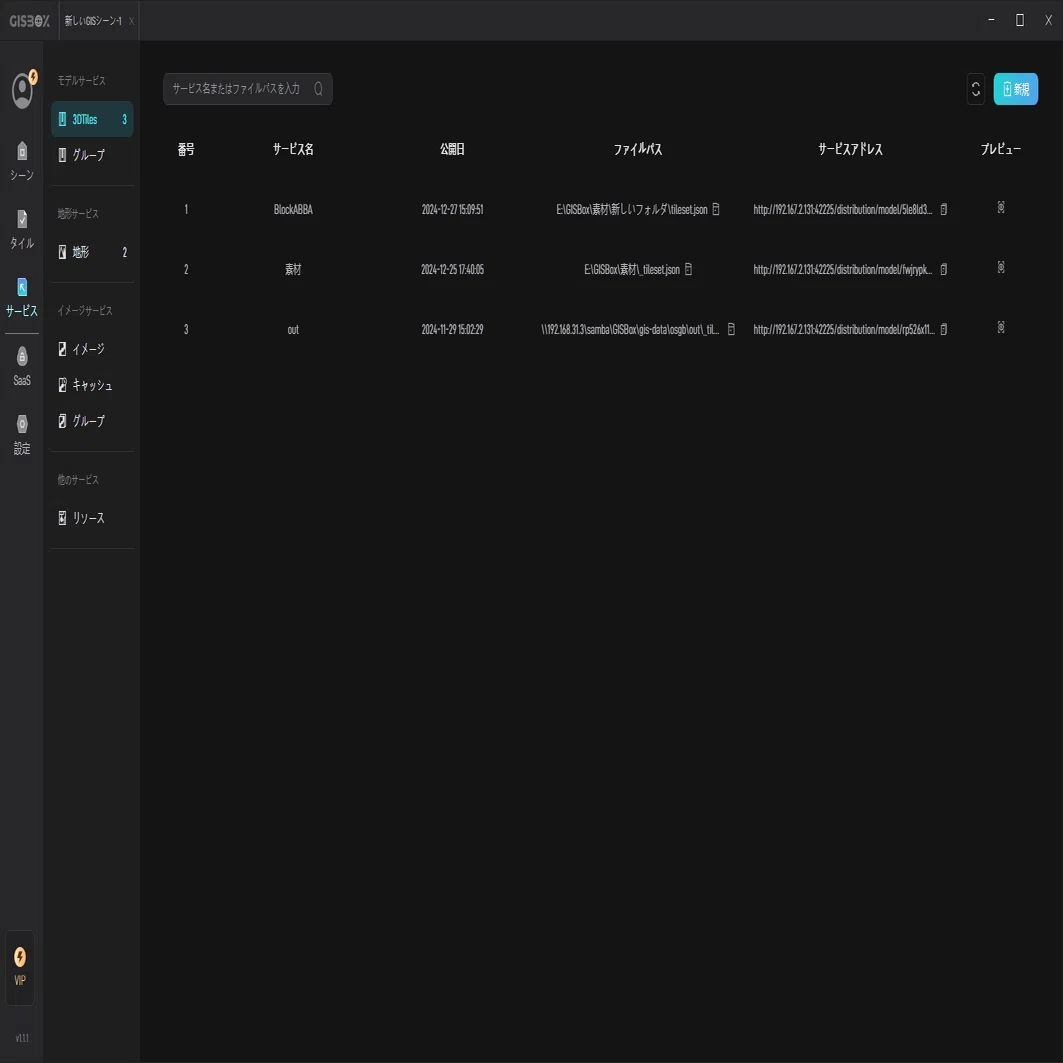The height and width of the screenshot is (1063, 1063).
Task: Click the refresh list icon
Action: 976,89
